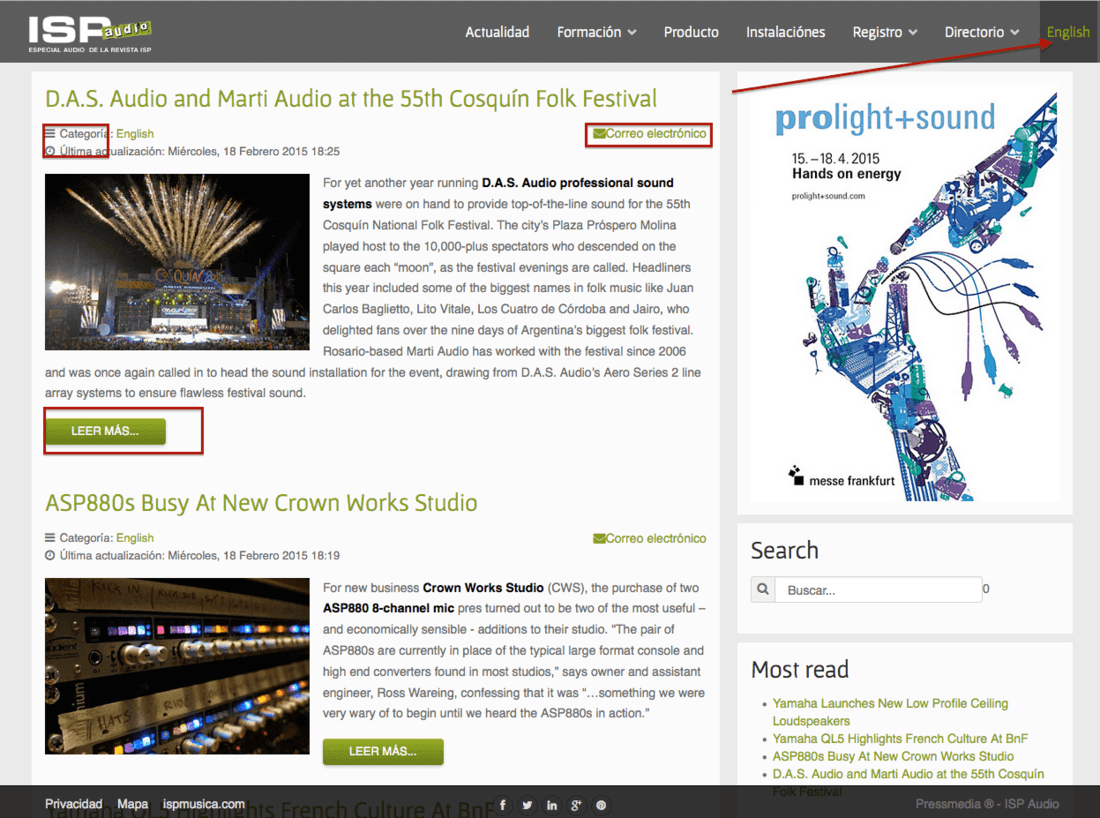The height and width of the screenshot is (818, 1100).
Task: Open Most read: ASP880s Busy At New Crown Works Studio
Action: pos(893,756)
